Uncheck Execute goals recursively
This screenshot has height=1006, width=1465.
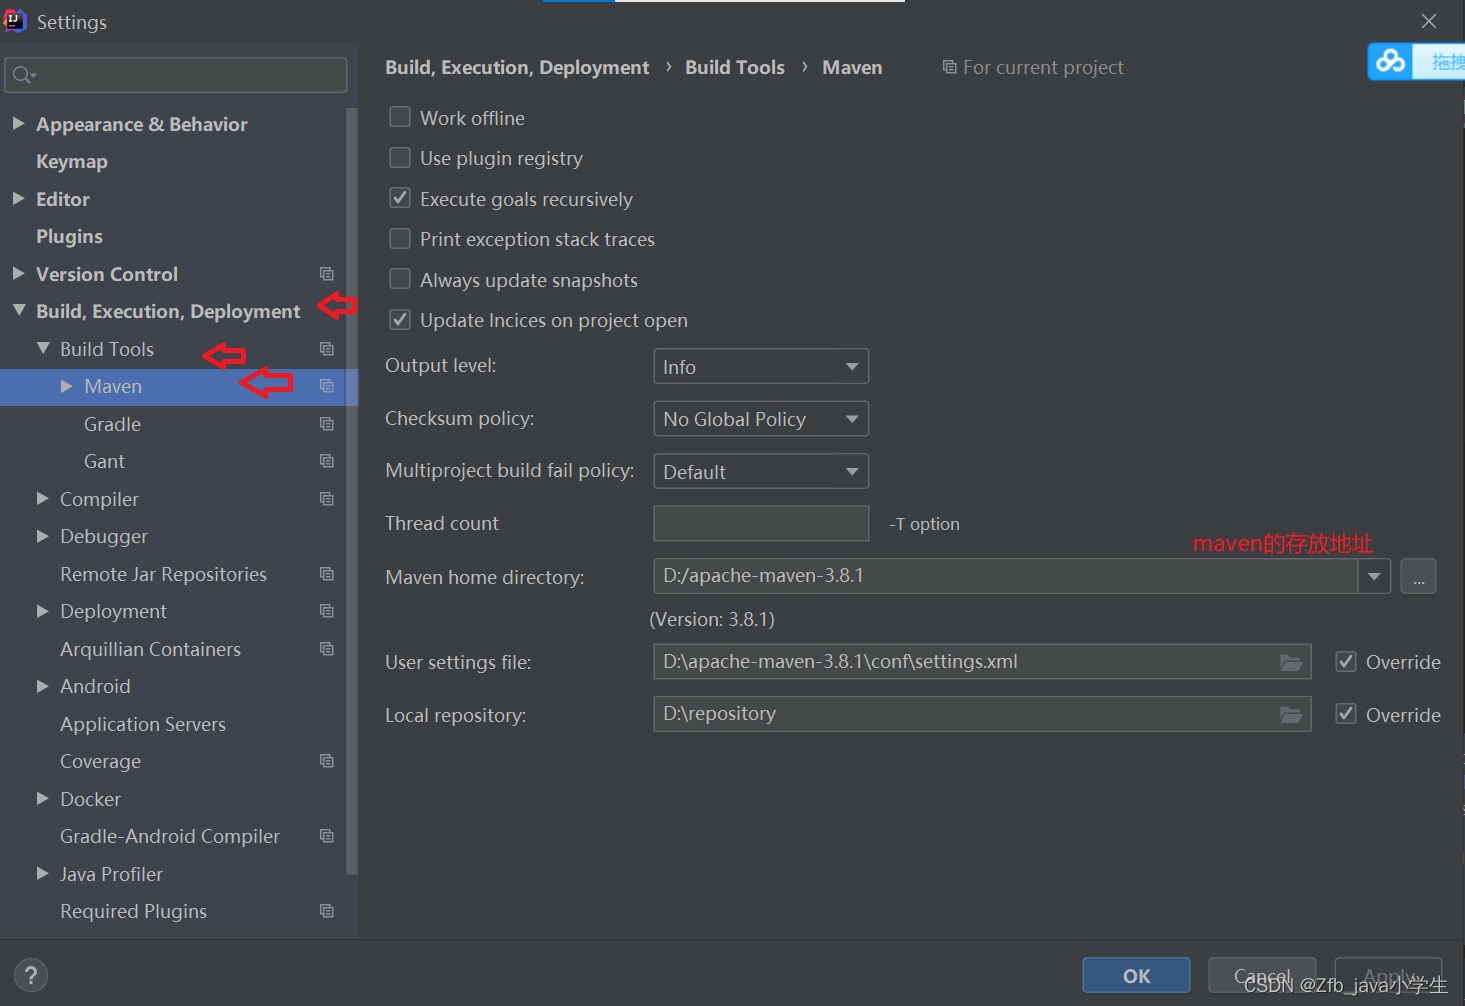pyautogui.click(x=400, y=198)
